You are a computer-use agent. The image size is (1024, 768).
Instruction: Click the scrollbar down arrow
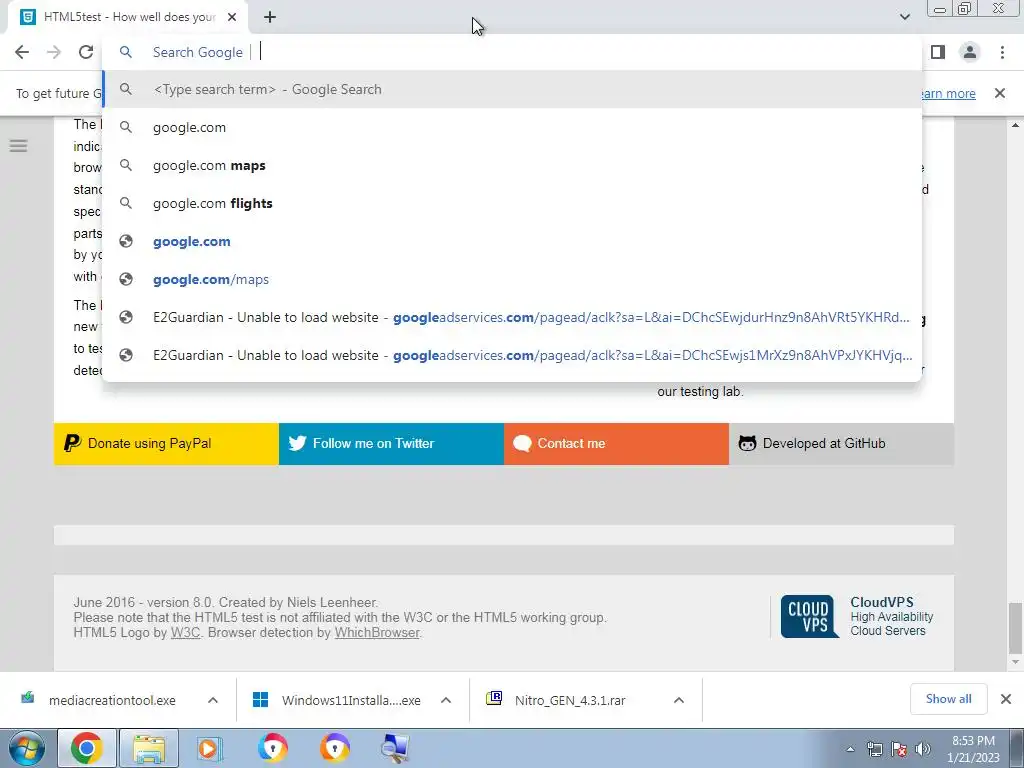tap(1015, 662)
